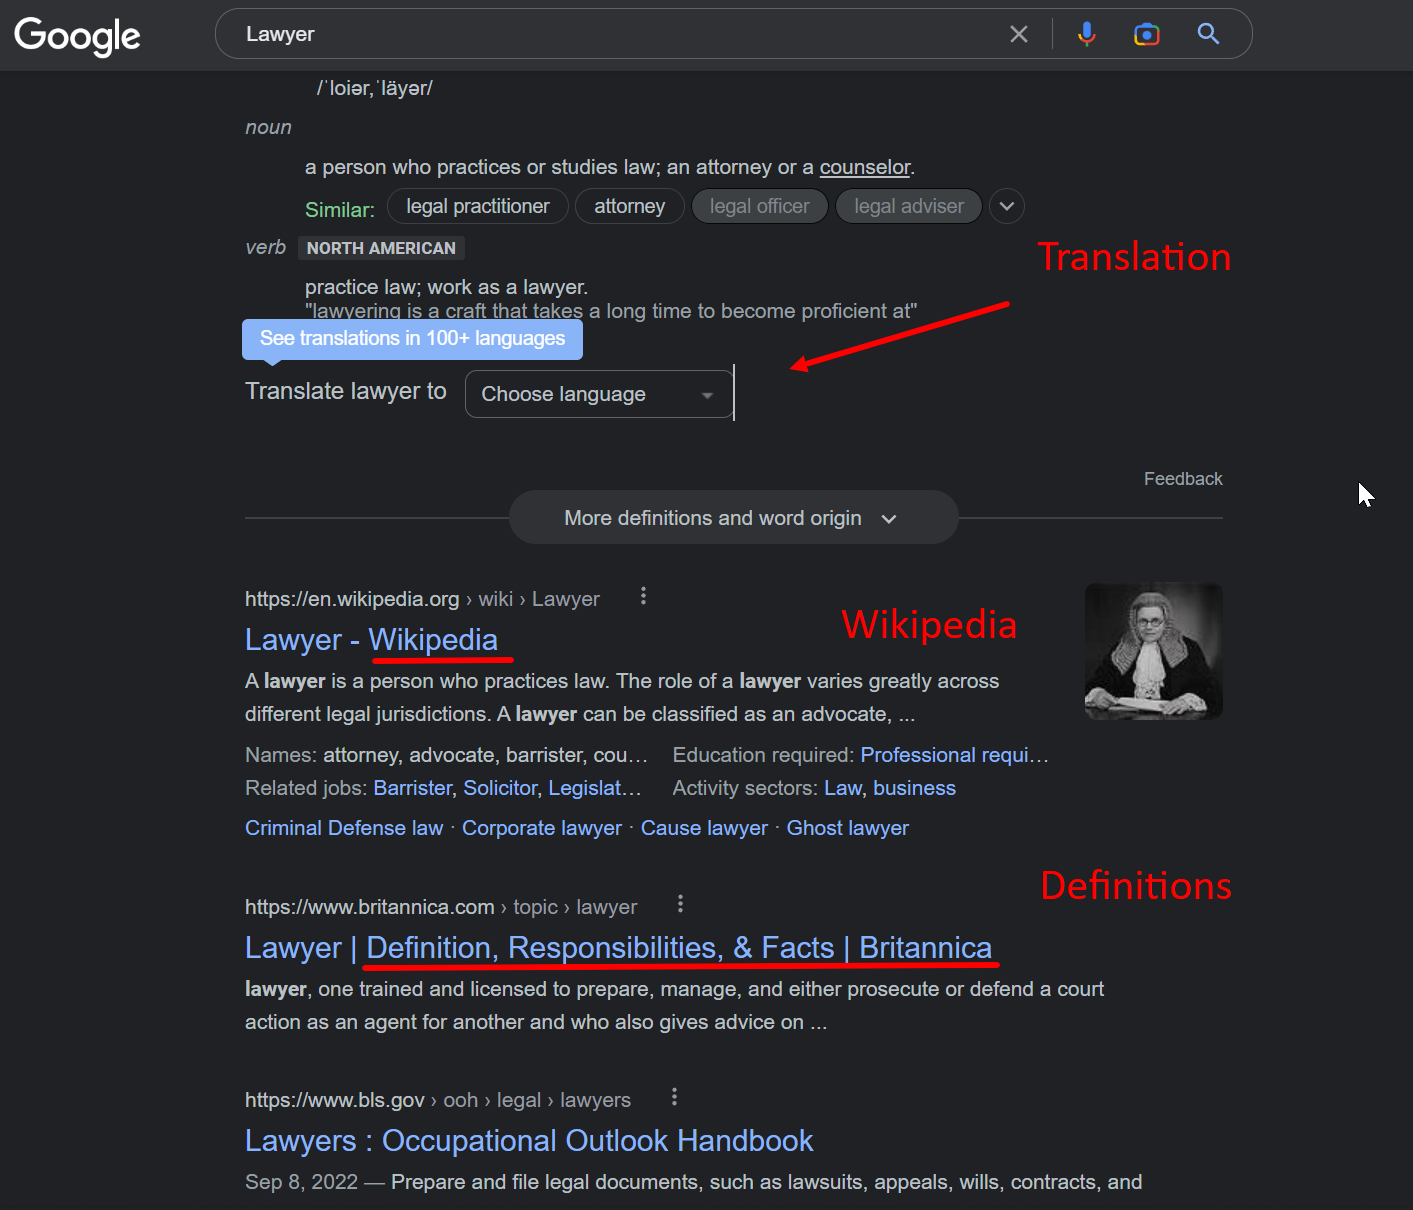The image size is (1413, 1210).
Task: Start voice search with the microphone icon
Action: [x=1087, y=34]
